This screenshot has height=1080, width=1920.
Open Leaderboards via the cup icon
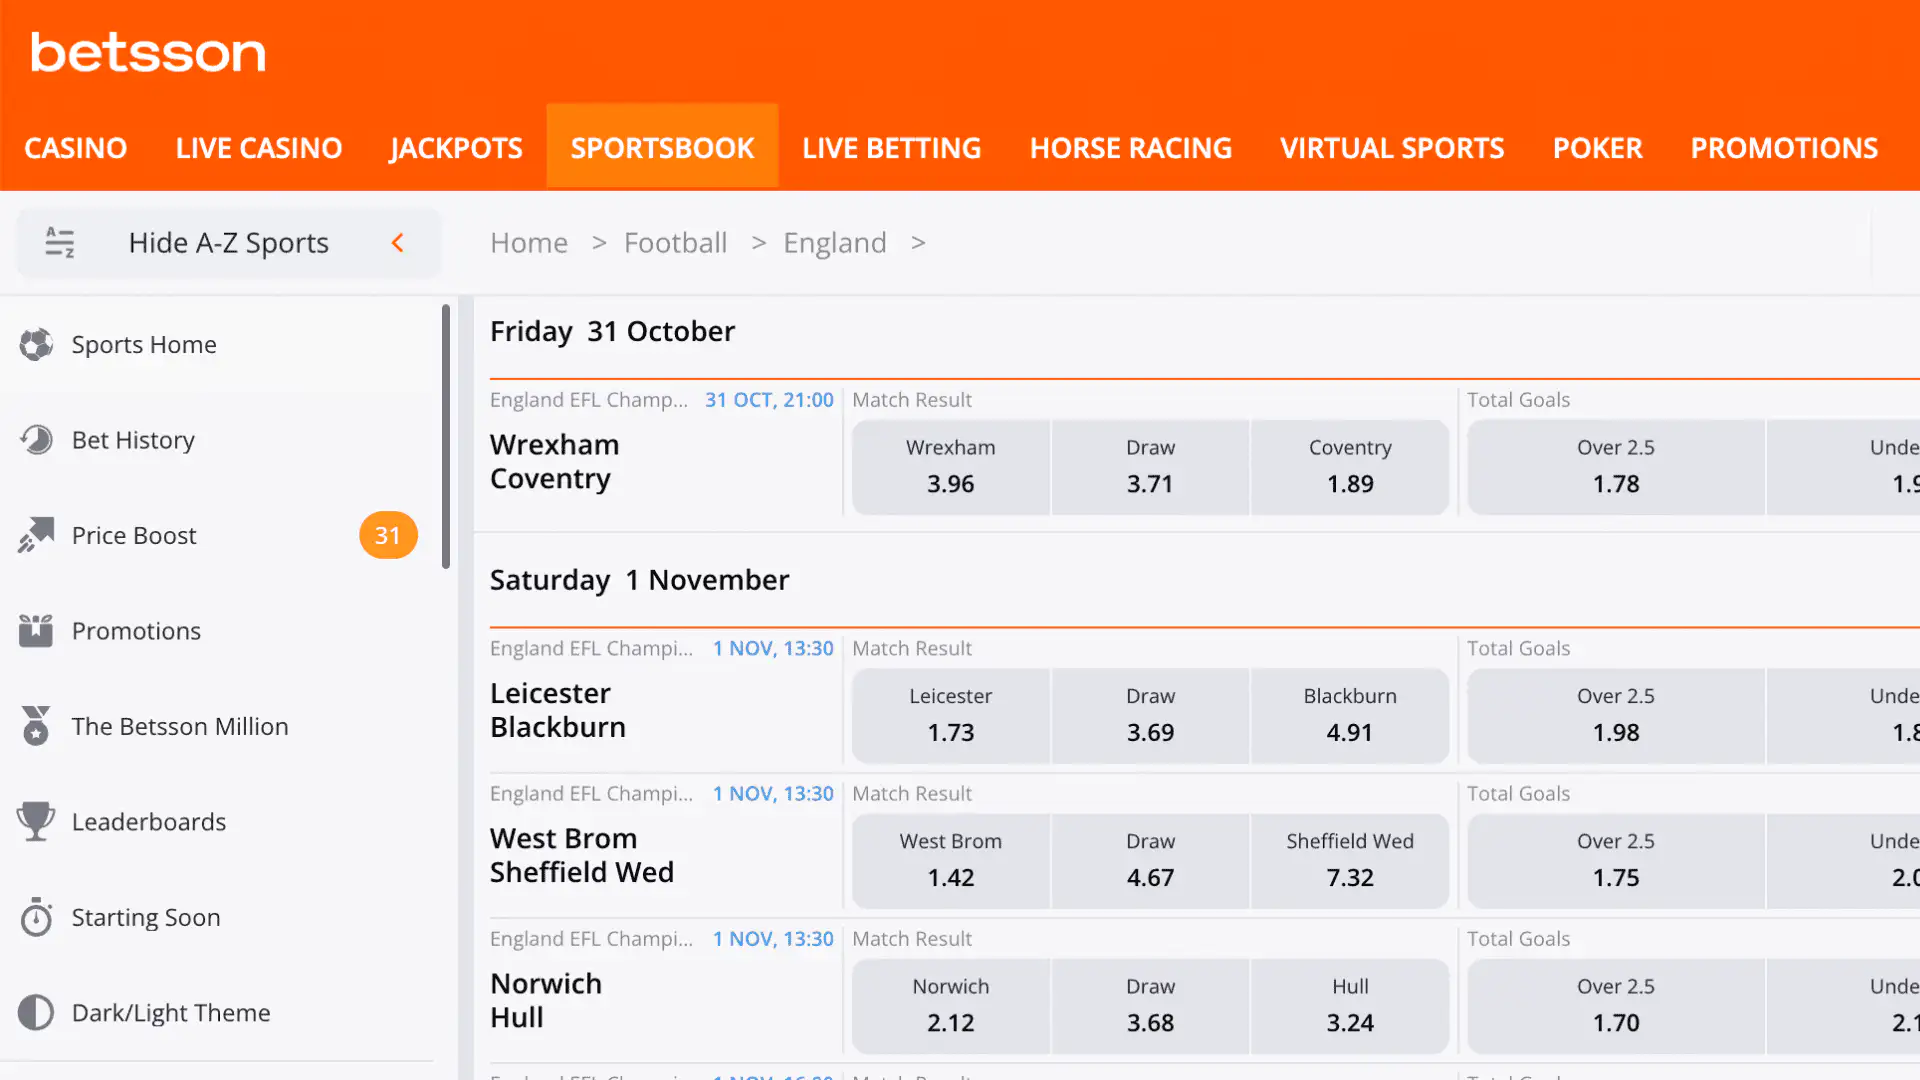[36, 821]
